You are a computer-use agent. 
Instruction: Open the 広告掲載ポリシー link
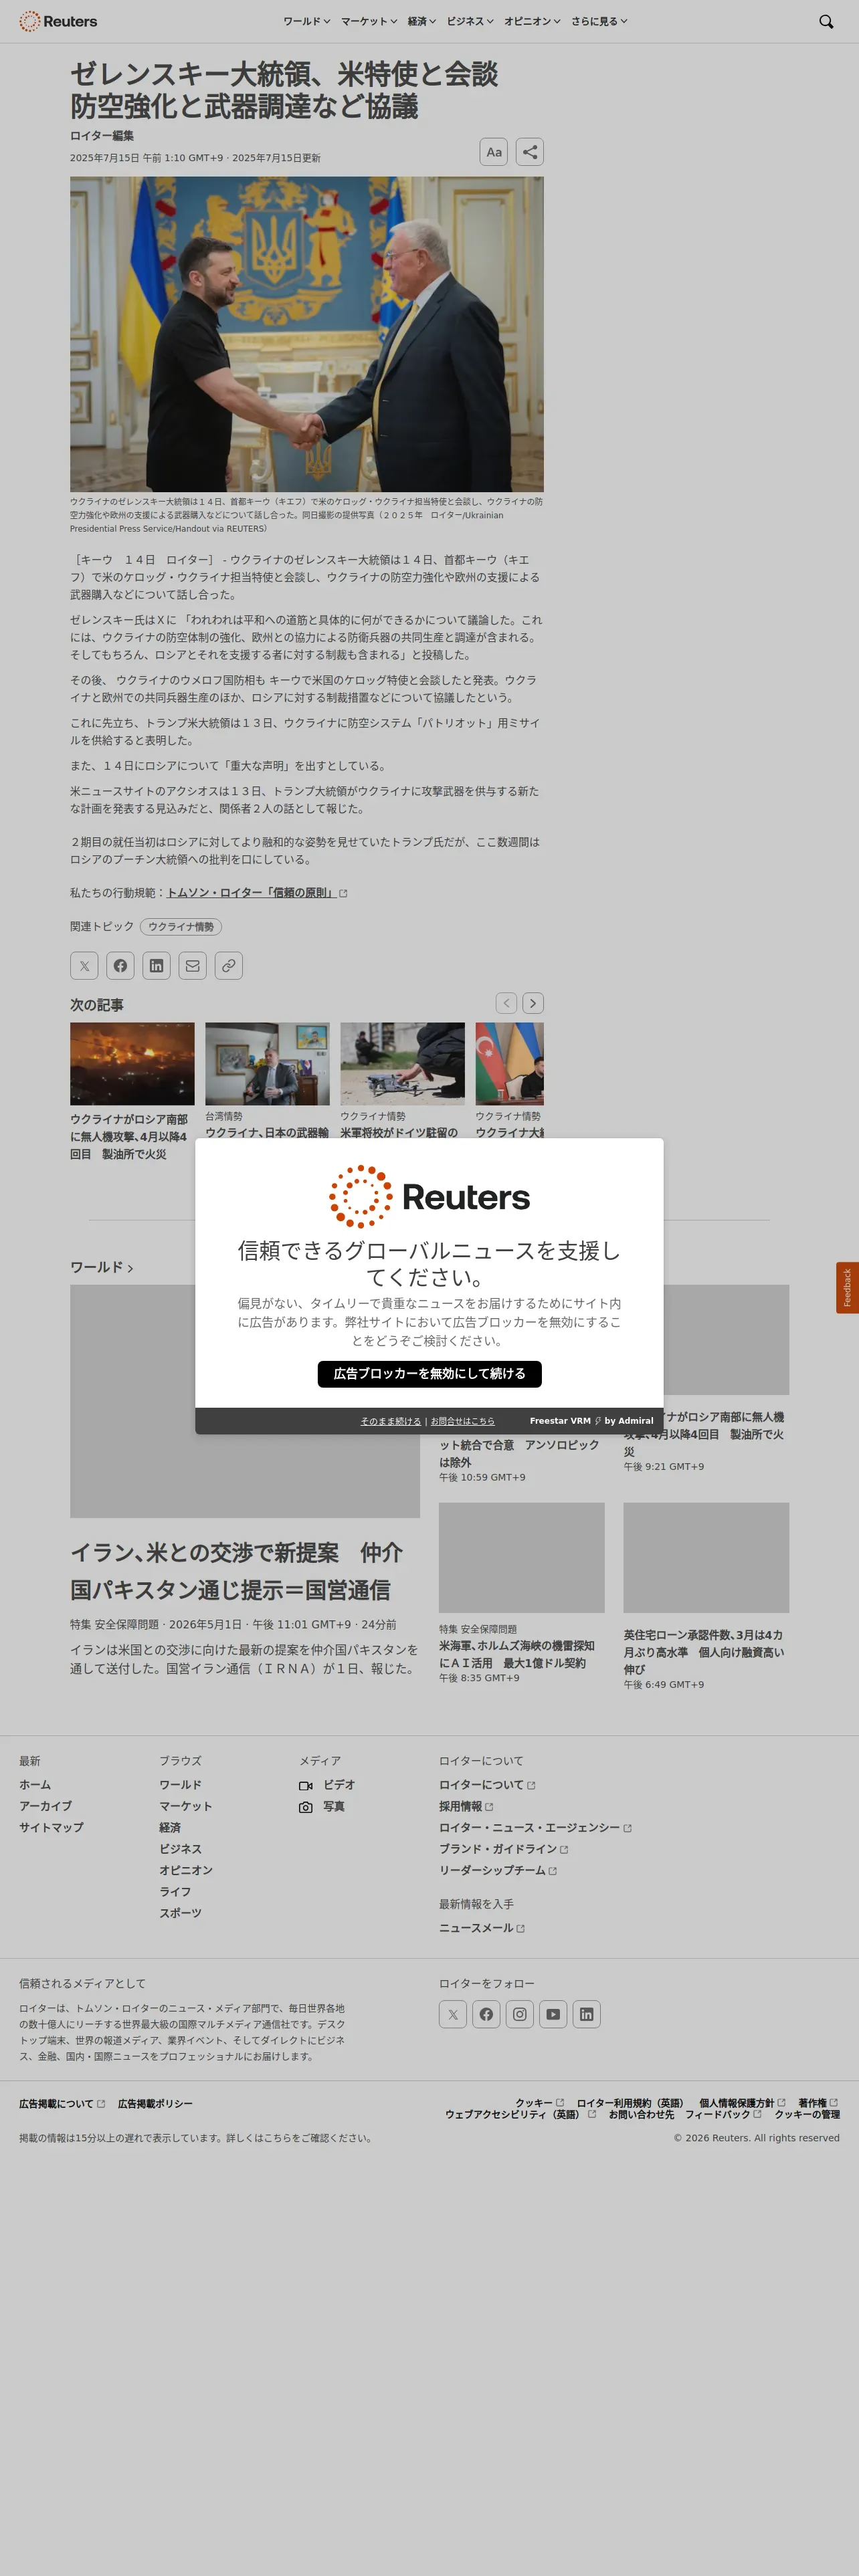point(155,2104)
